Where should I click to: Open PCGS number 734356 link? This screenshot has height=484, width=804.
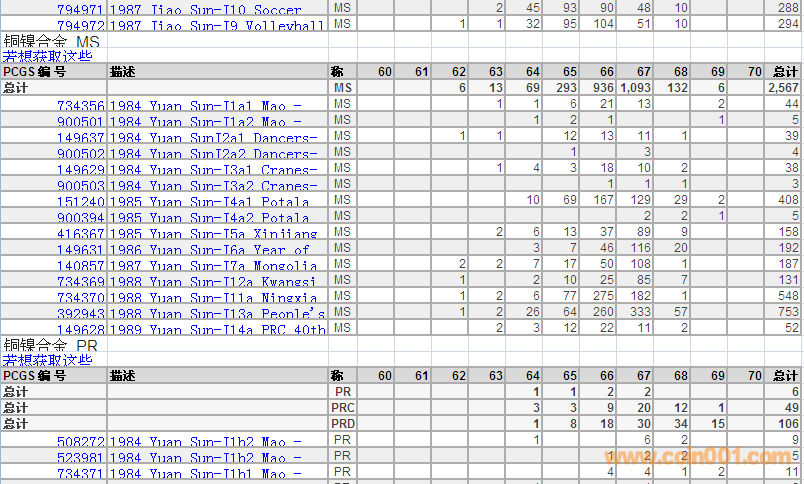click(80, 105)
